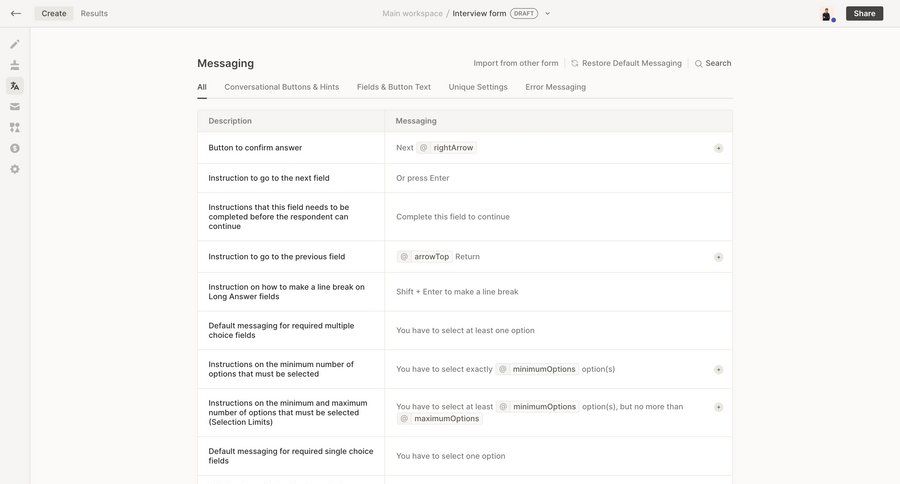The height and width of the screenshot is (484, 900).
Task: Click 'Return' text in previous field message
Action: click(x=467, y=257)
